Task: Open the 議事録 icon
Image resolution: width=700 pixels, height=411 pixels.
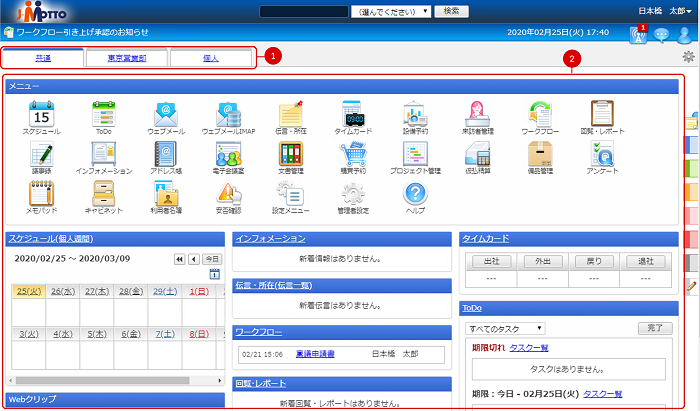Action: (42, 154)
